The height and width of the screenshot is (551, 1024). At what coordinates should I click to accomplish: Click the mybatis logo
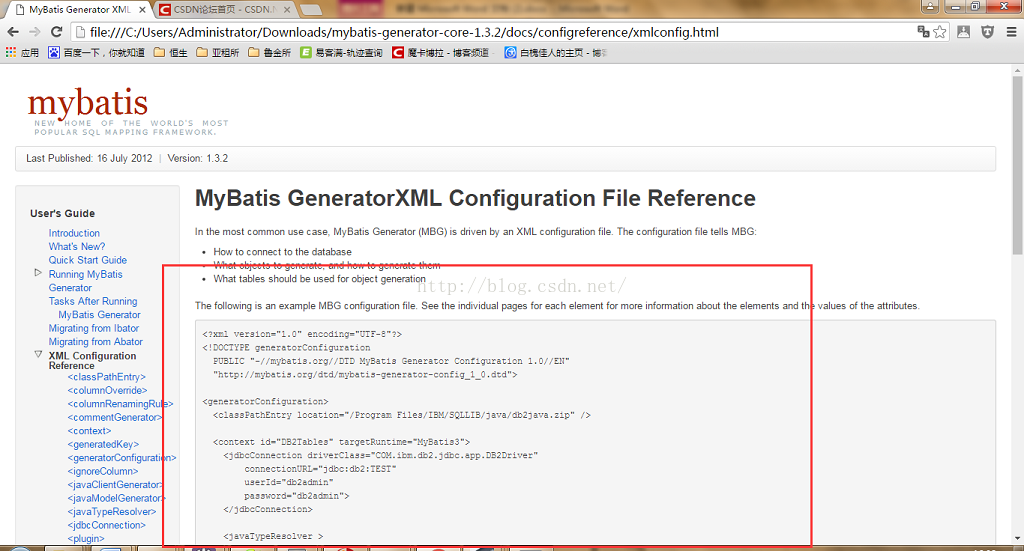(x=88, y=103)
